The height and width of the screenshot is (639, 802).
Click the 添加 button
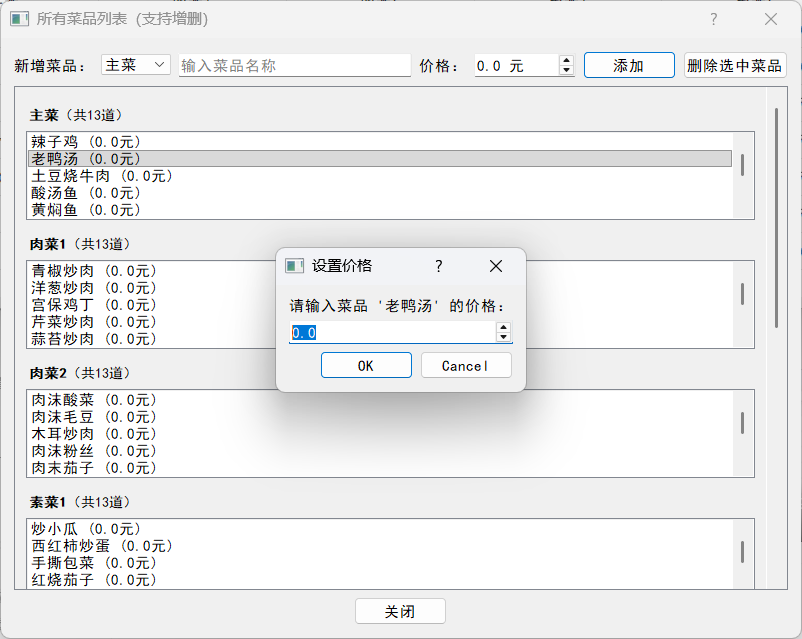pos(629,65)
